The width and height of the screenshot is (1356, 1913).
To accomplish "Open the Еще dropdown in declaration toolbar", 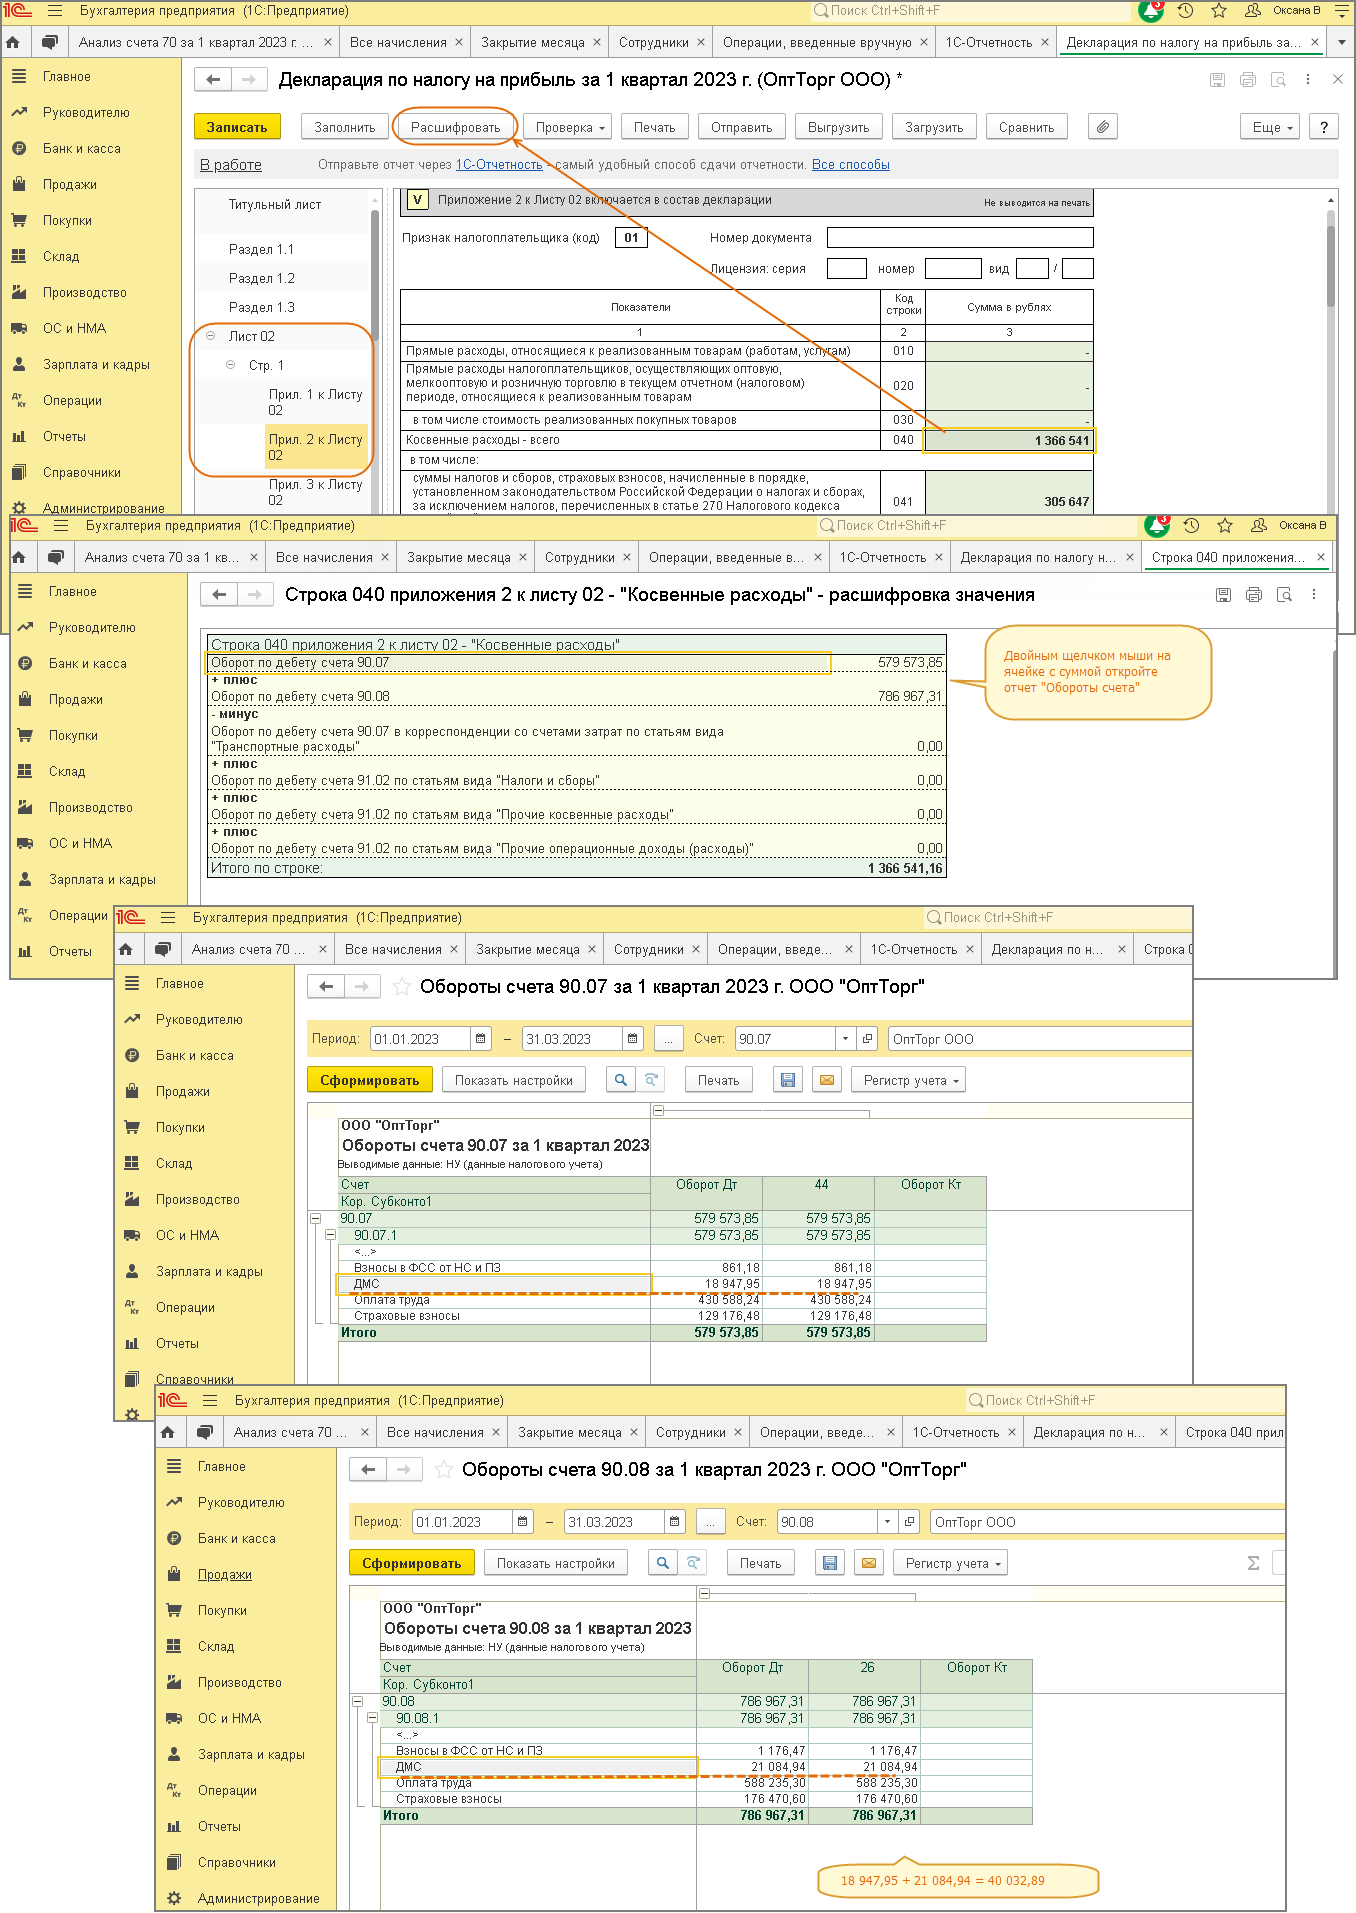I will (1272, 127).
